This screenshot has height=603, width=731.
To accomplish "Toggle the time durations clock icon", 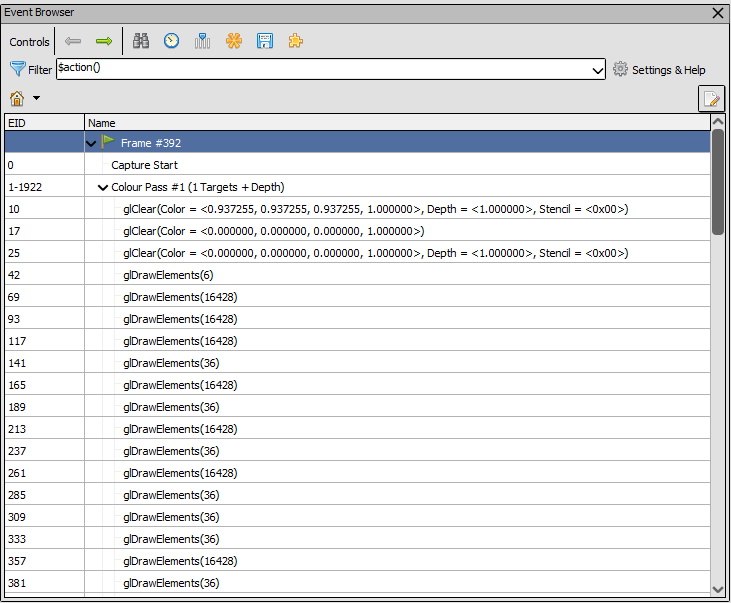I will pos(172,41).
